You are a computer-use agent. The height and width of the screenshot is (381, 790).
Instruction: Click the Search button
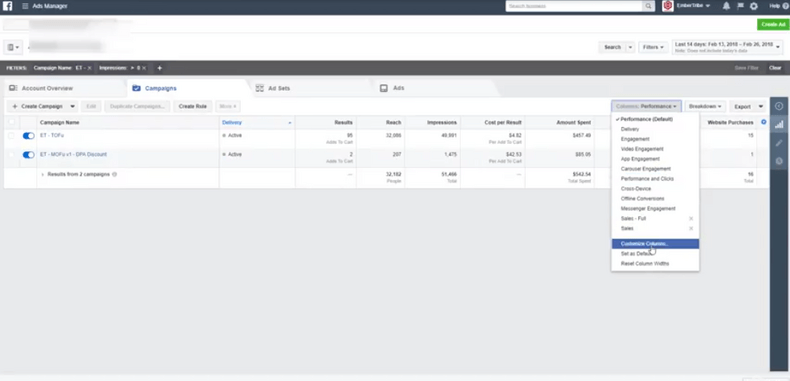point(612,47)
